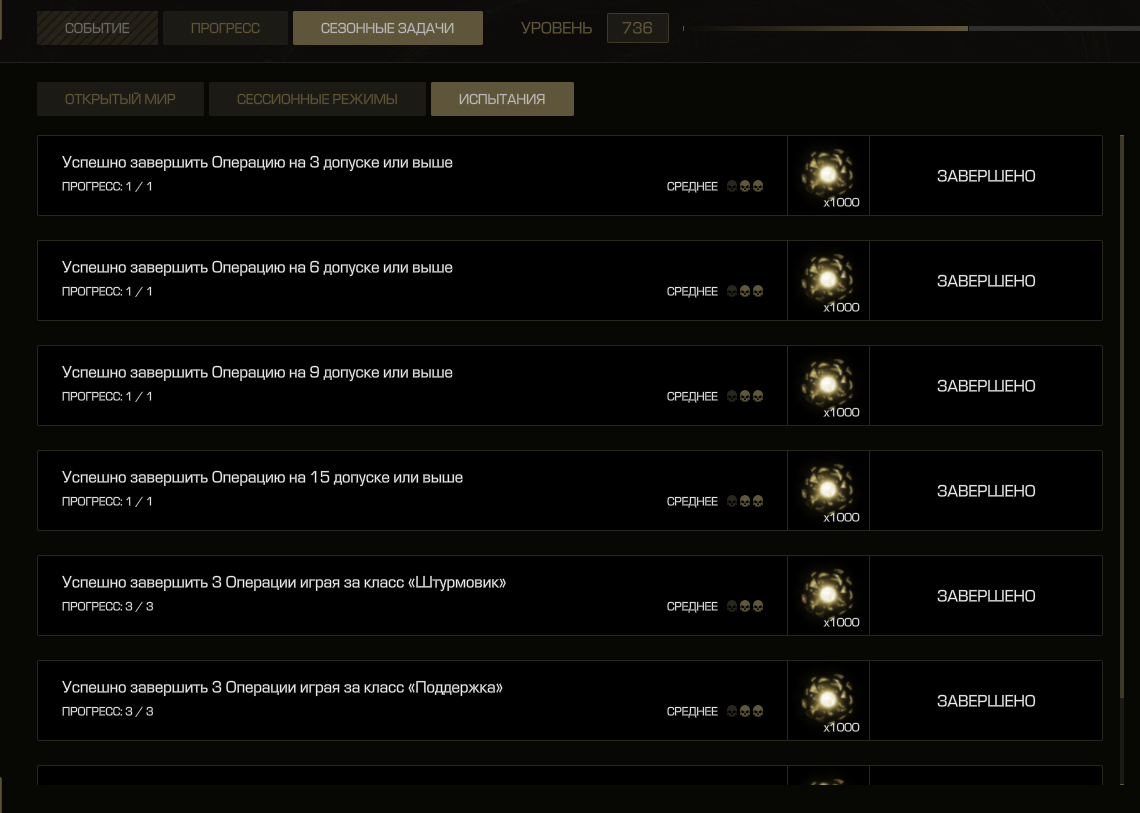Select task 'Успешно завершить Операцию на 3 допуске или выше'

(257, 162)
